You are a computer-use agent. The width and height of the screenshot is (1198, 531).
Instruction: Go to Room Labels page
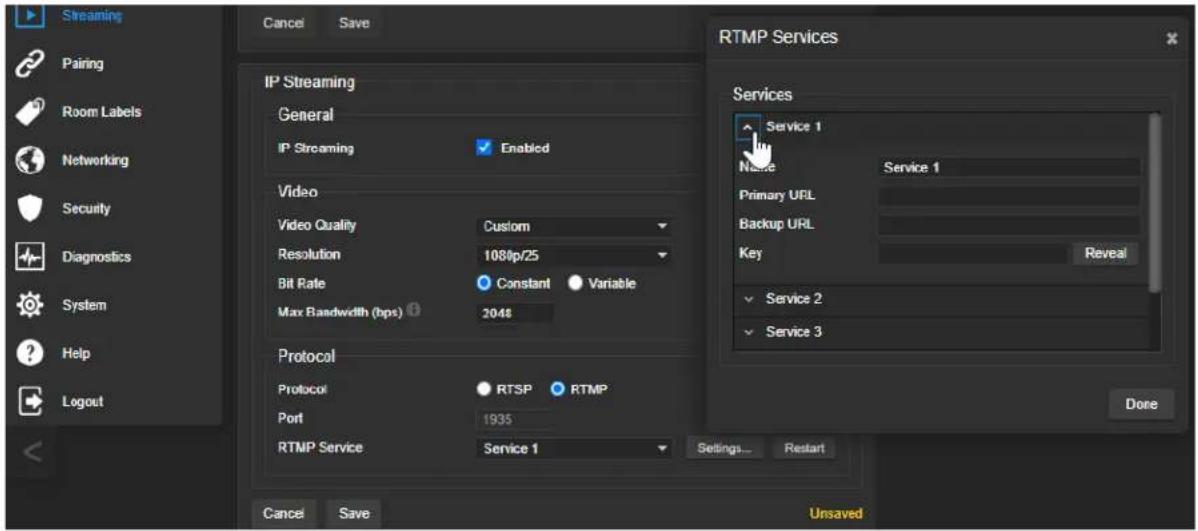[x=102, y=112]
